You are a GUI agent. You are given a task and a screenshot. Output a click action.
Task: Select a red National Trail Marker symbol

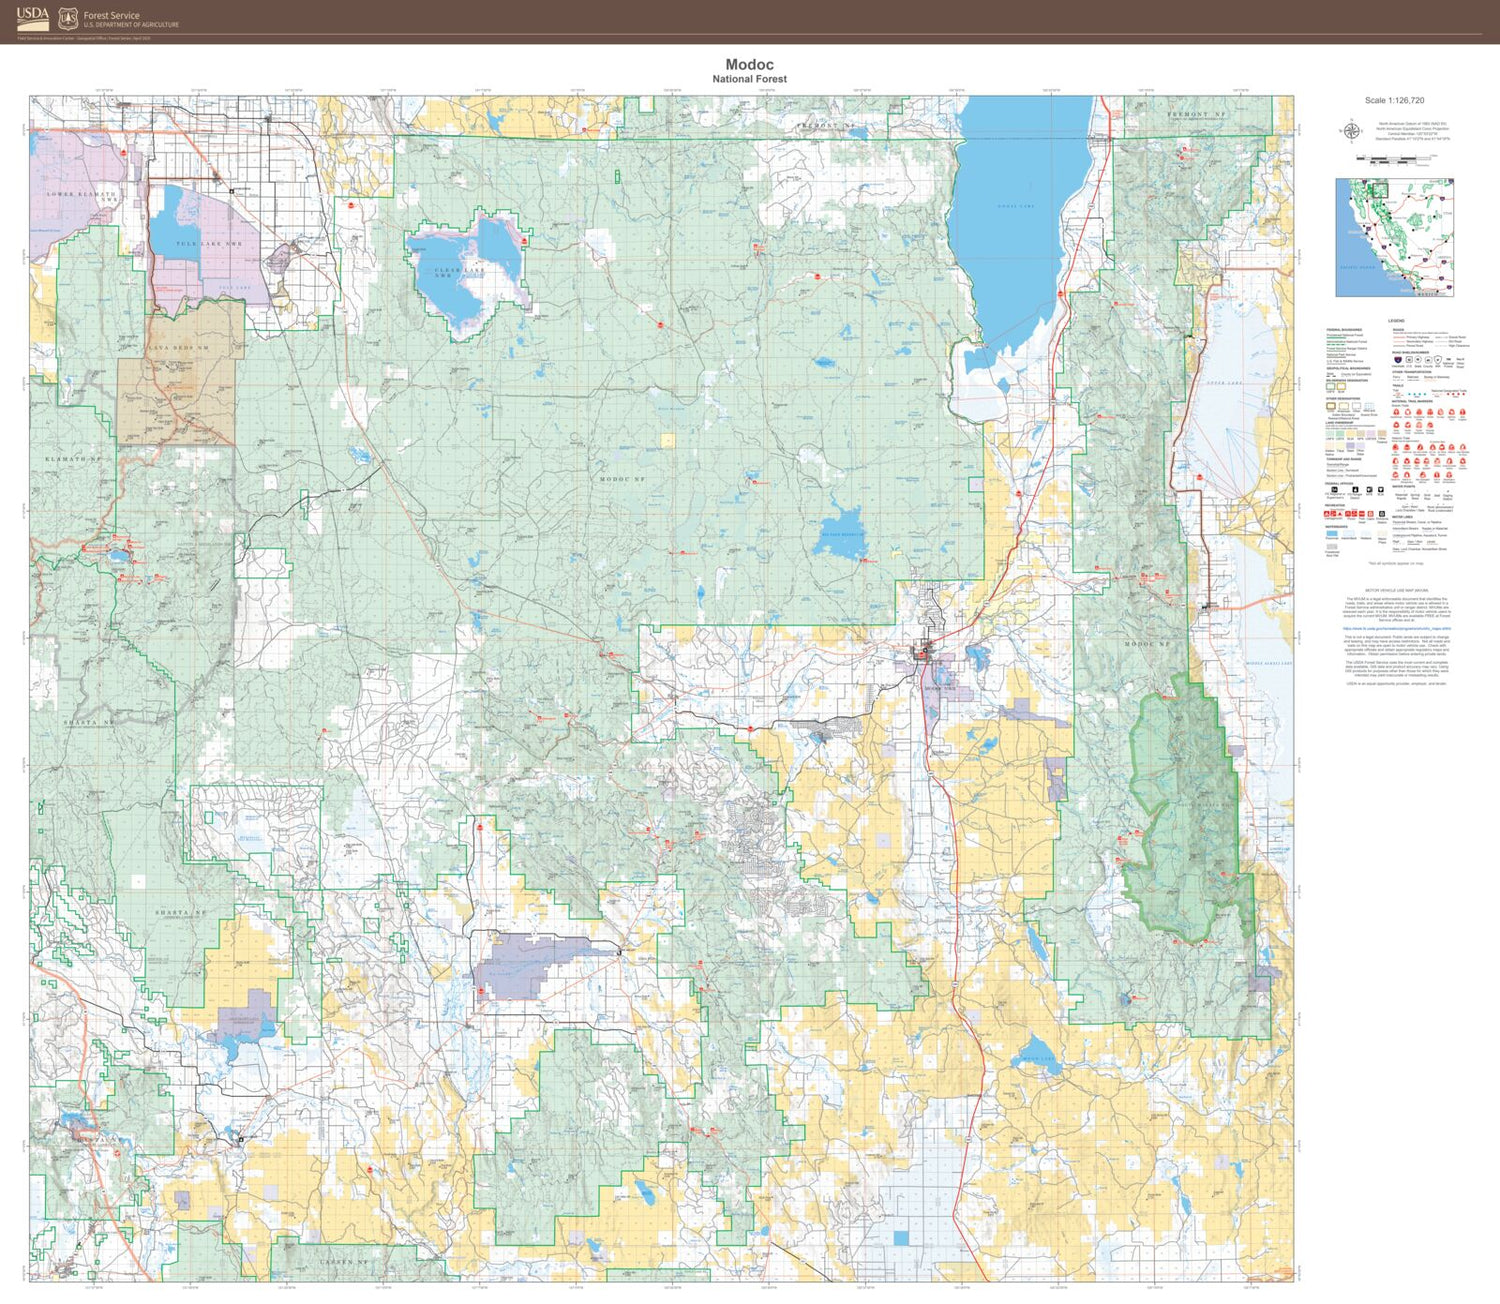(1397, 412)
